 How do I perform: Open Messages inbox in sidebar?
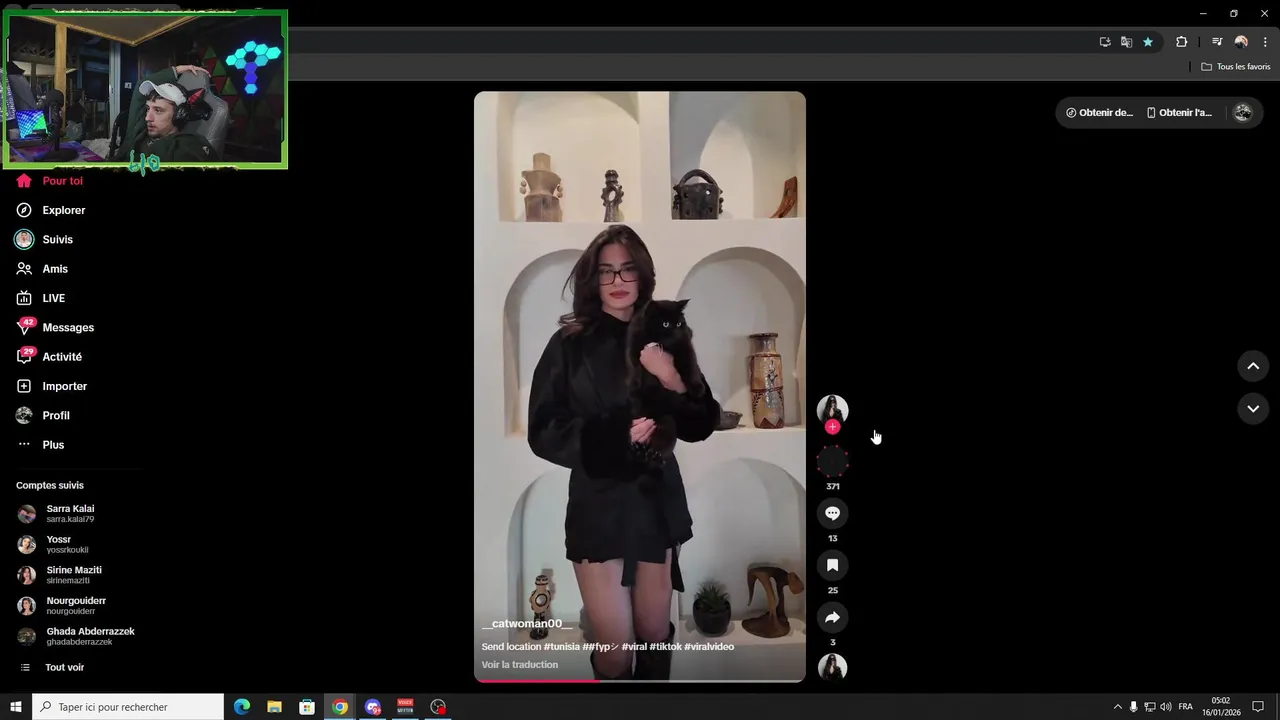[x=68, y=328]
